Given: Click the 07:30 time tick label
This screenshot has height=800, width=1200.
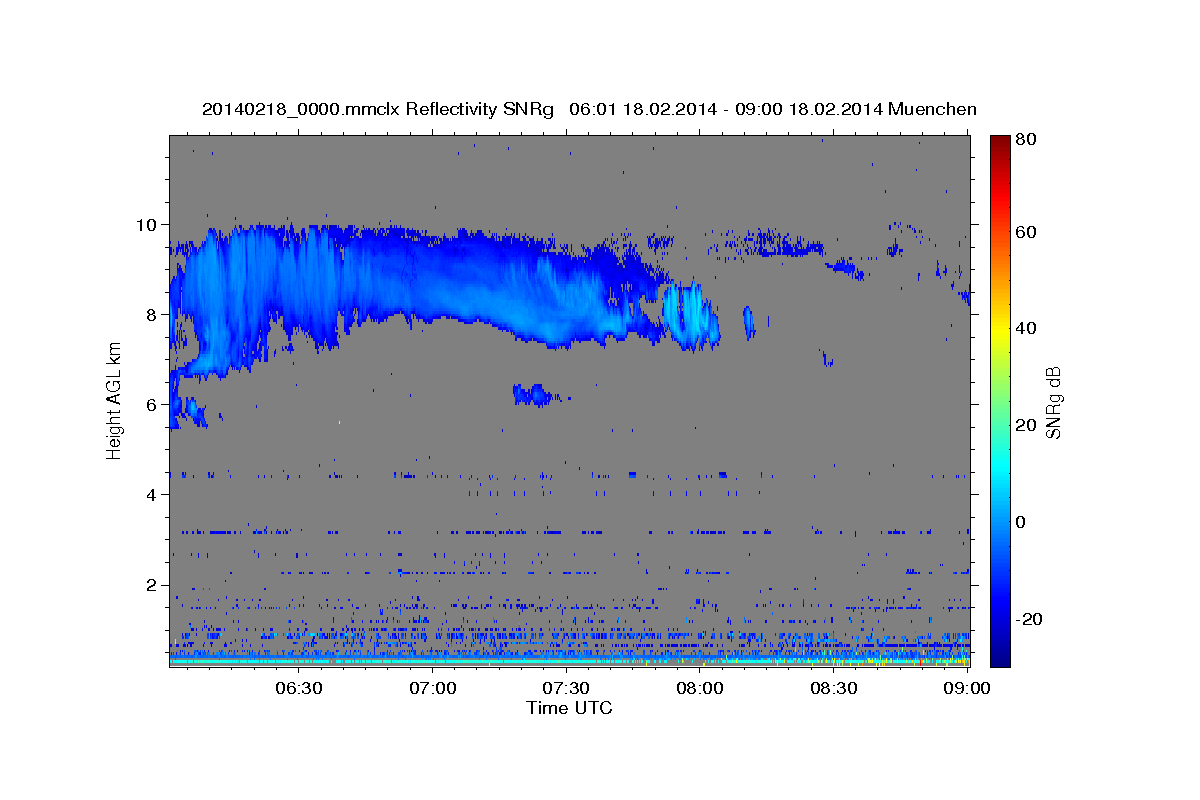Looking at the screenshot, I should point(566,688).
